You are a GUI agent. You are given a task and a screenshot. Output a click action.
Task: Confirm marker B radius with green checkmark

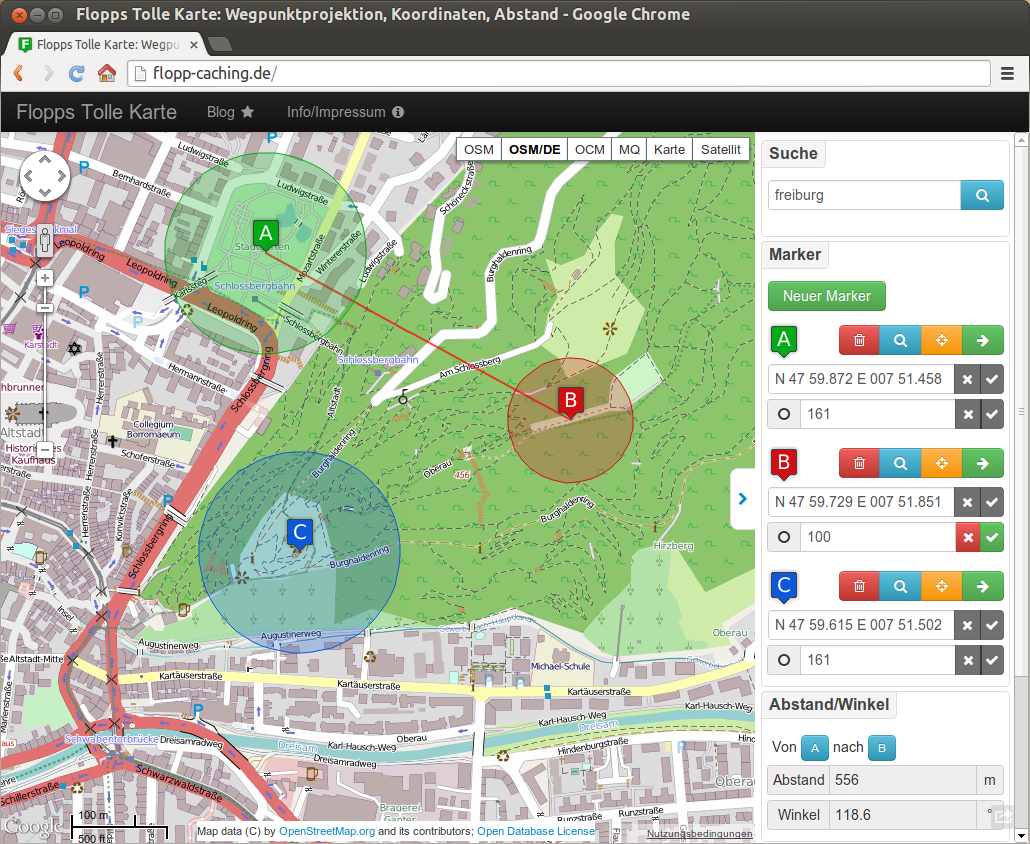click(x=992, y=537)
